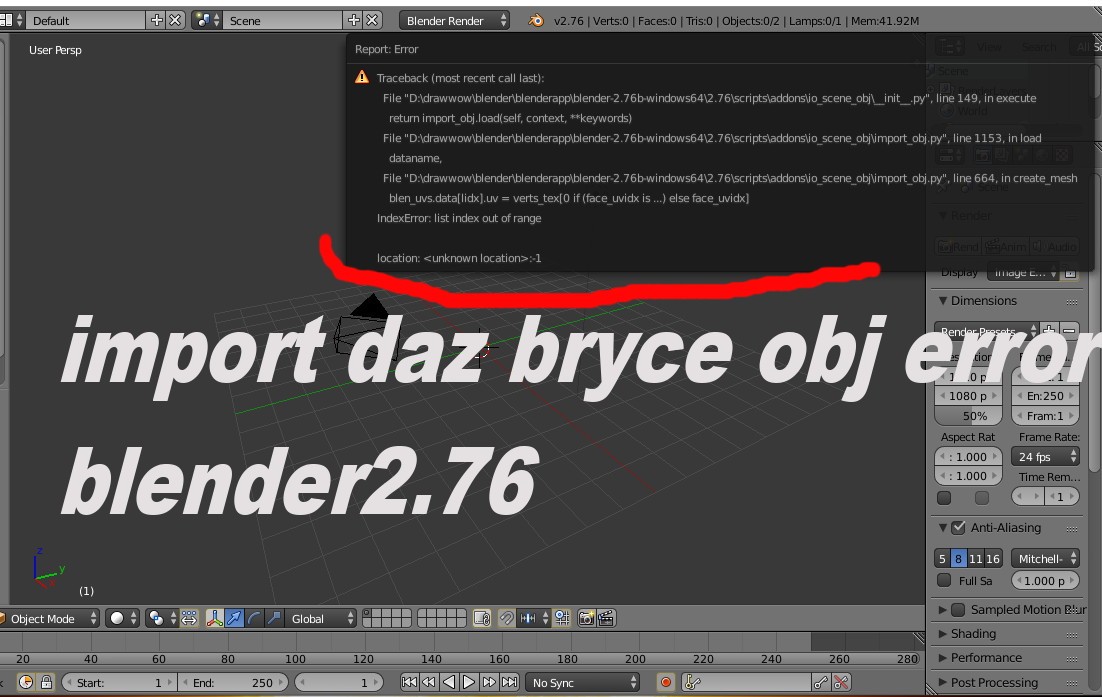Expand the Shading panel
The height and width of the screenshot is (697, 1102).
(x=942, y=634)
